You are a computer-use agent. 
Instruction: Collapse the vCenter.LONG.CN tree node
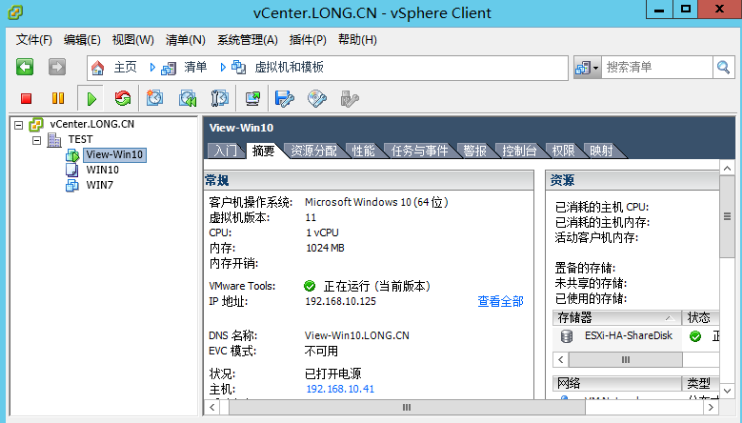[x=18, y=125]
